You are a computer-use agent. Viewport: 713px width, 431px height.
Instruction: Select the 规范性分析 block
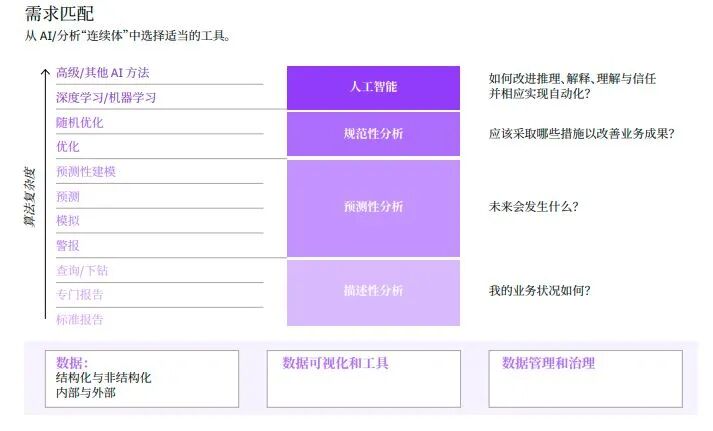(x=372, y=134)
